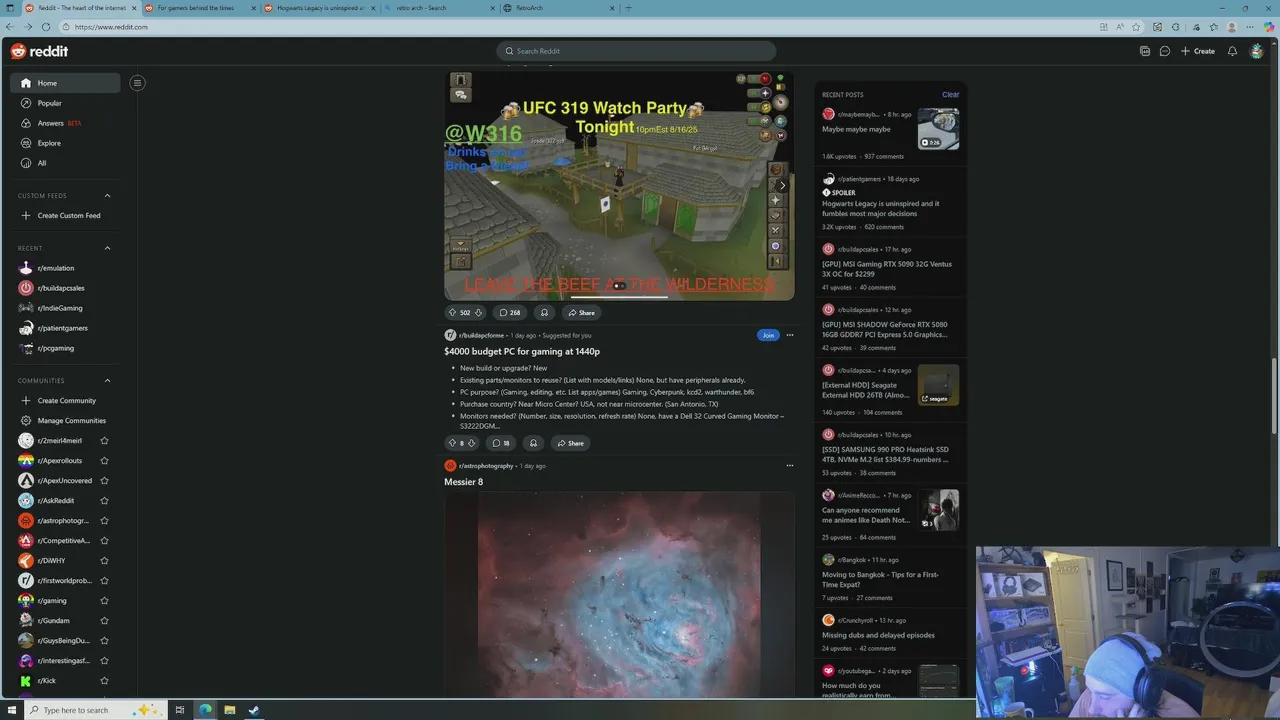Reload the page with refresh icon
Image resolution: width=1280 pixels, height=720 pixels.
47,27
